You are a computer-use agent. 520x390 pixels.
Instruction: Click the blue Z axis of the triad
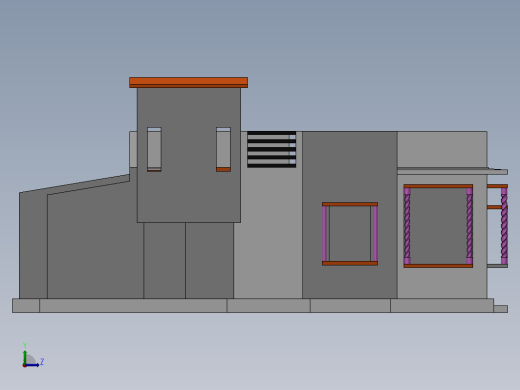coord(32,365)
